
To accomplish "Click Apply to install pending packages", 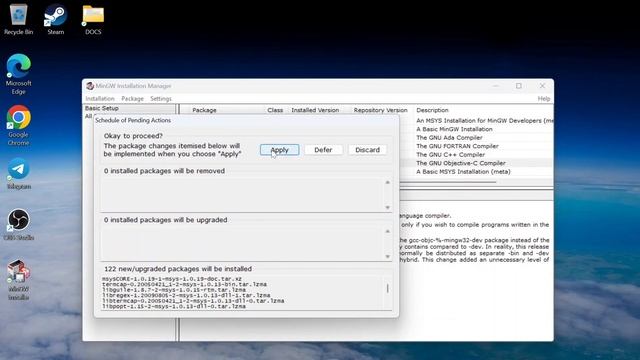I will (x=280, y=150).
